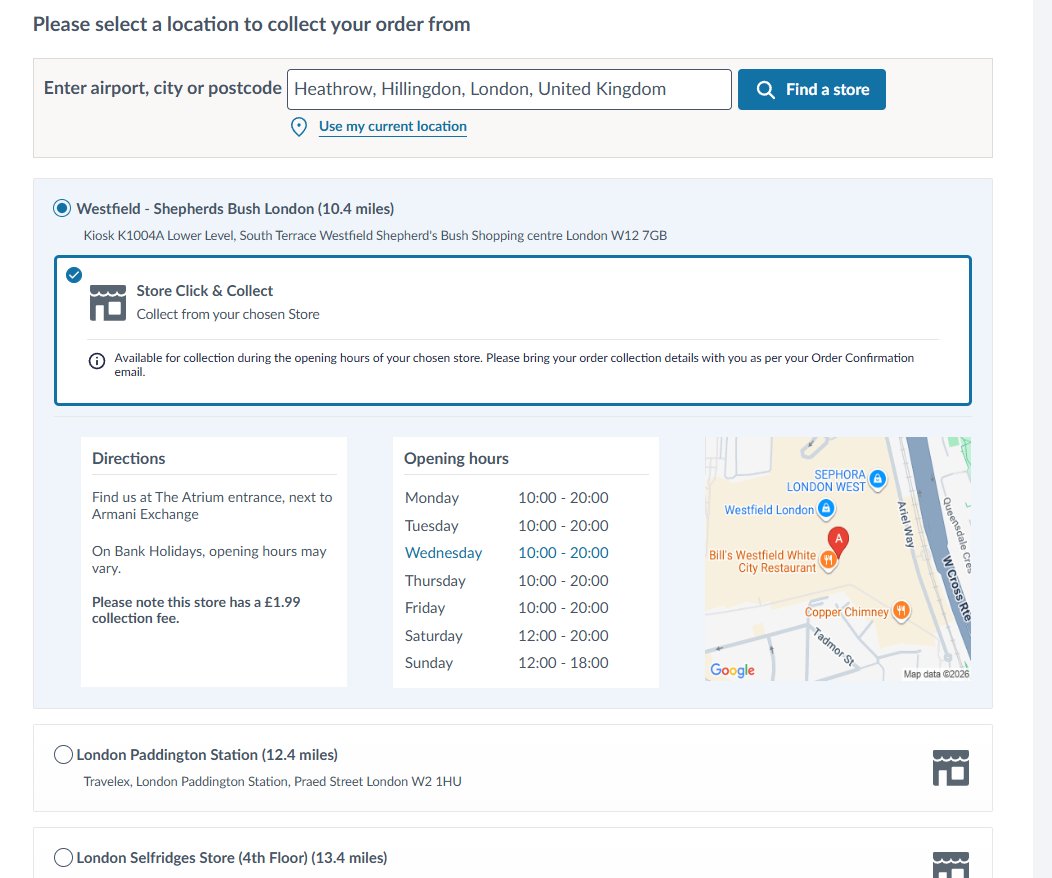Click the Copper Chimney restaurant pin on map
This screenshot has width=1052, height=878.
point(901,610)
